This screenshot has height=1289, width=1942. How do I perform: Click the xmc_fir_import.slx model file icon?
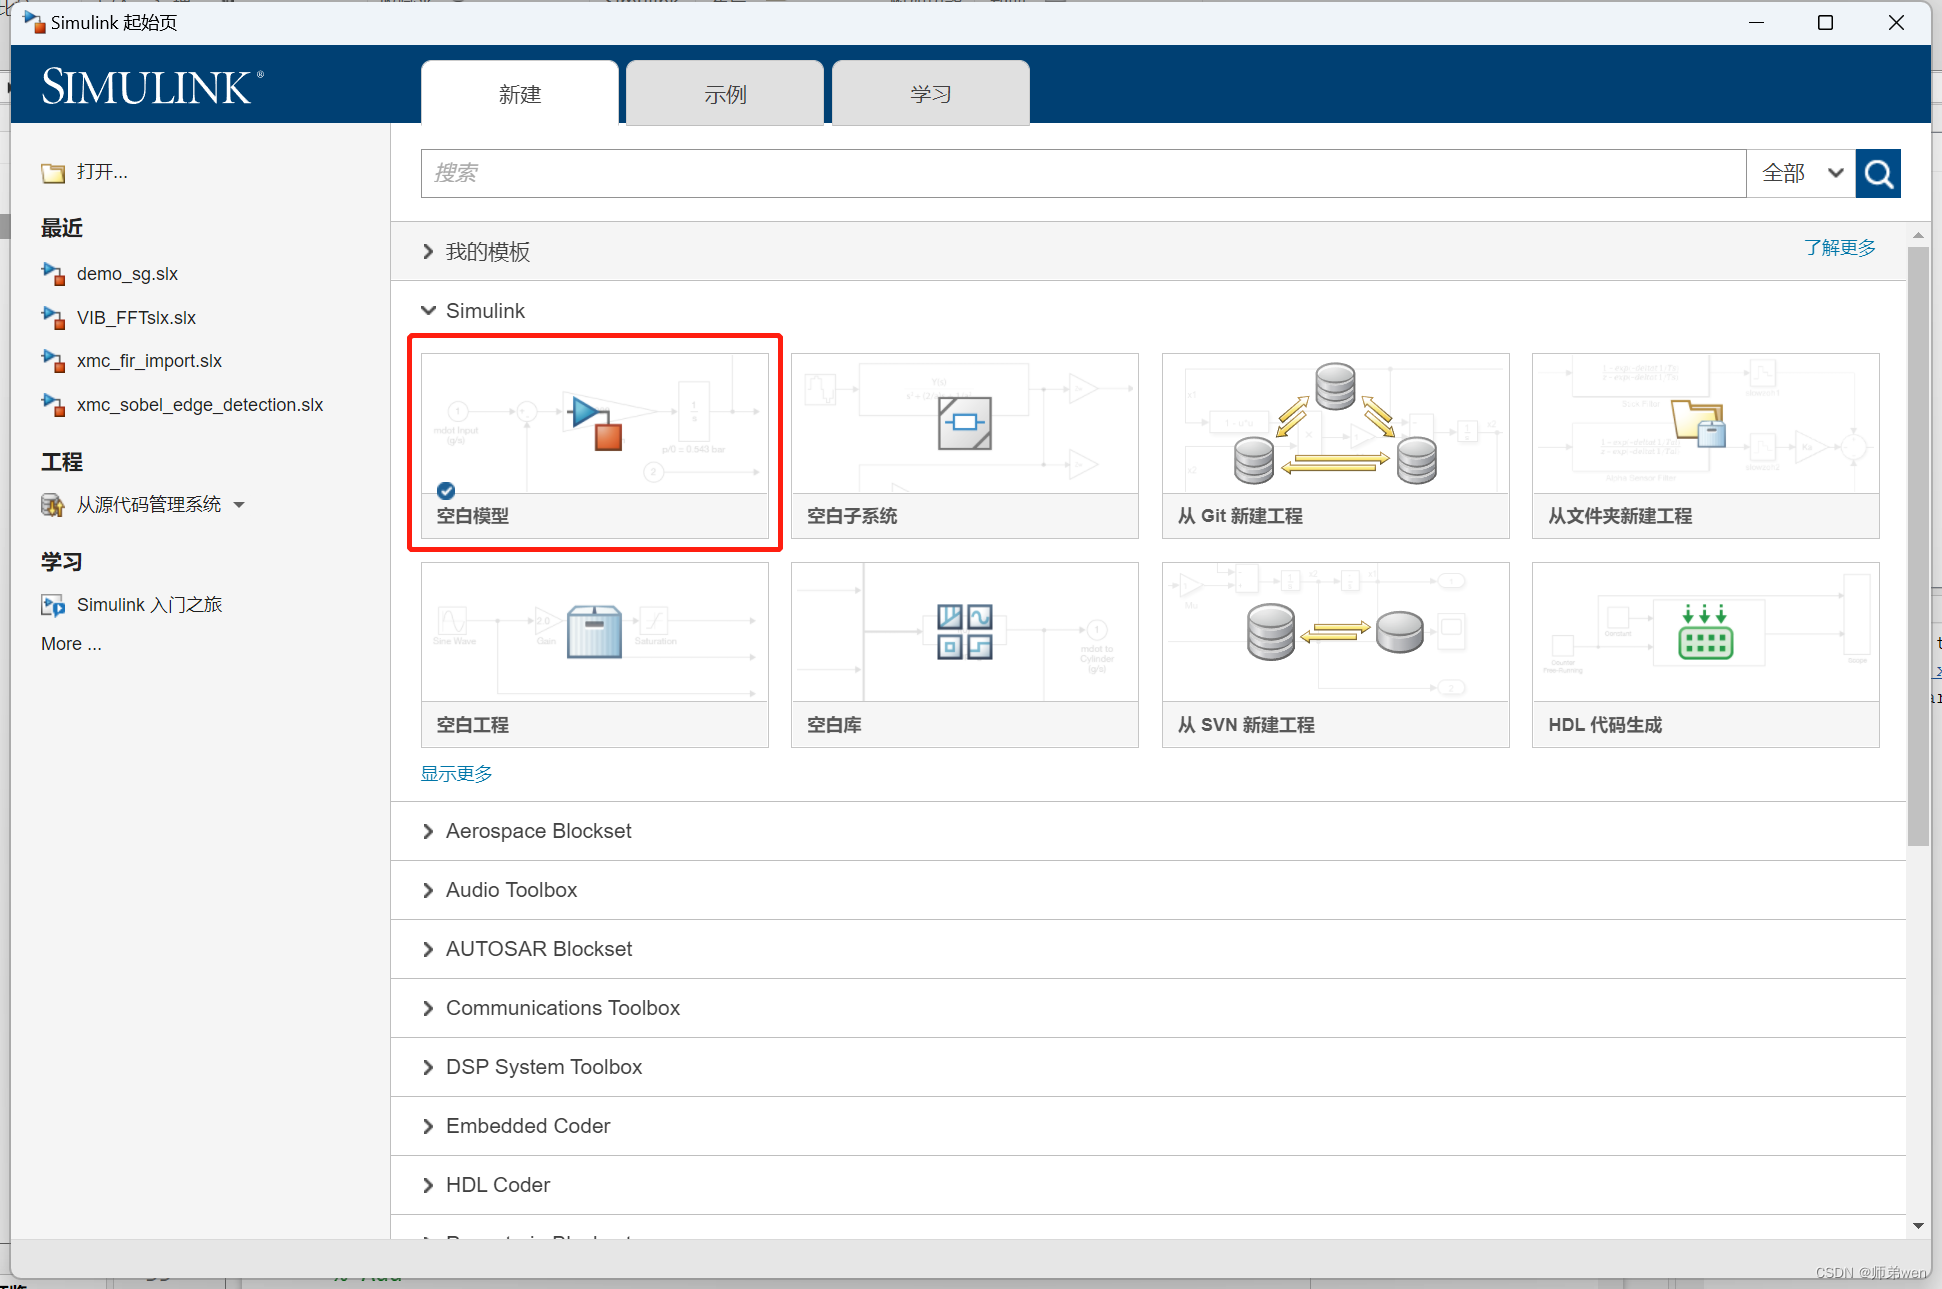click(x=53, y=360)
